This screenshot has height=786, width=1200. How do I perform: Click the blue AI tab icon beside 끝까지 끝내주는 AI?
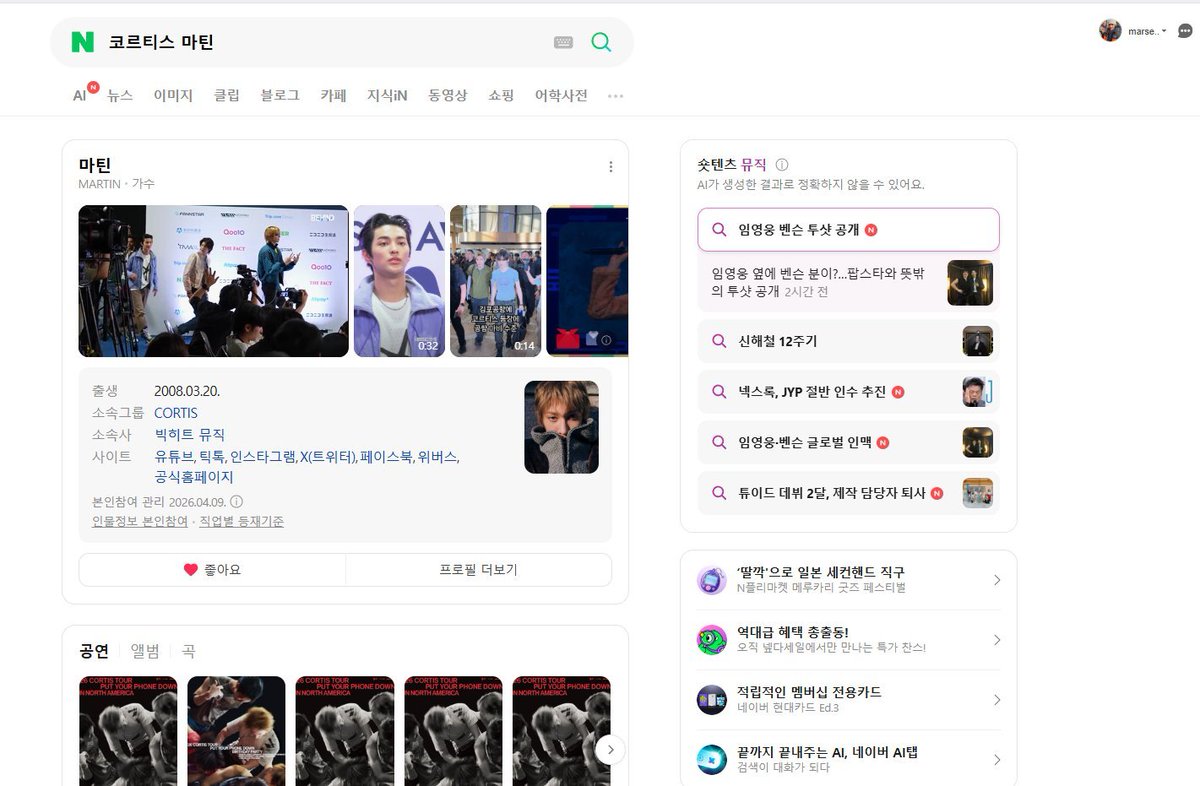point(712,760)
